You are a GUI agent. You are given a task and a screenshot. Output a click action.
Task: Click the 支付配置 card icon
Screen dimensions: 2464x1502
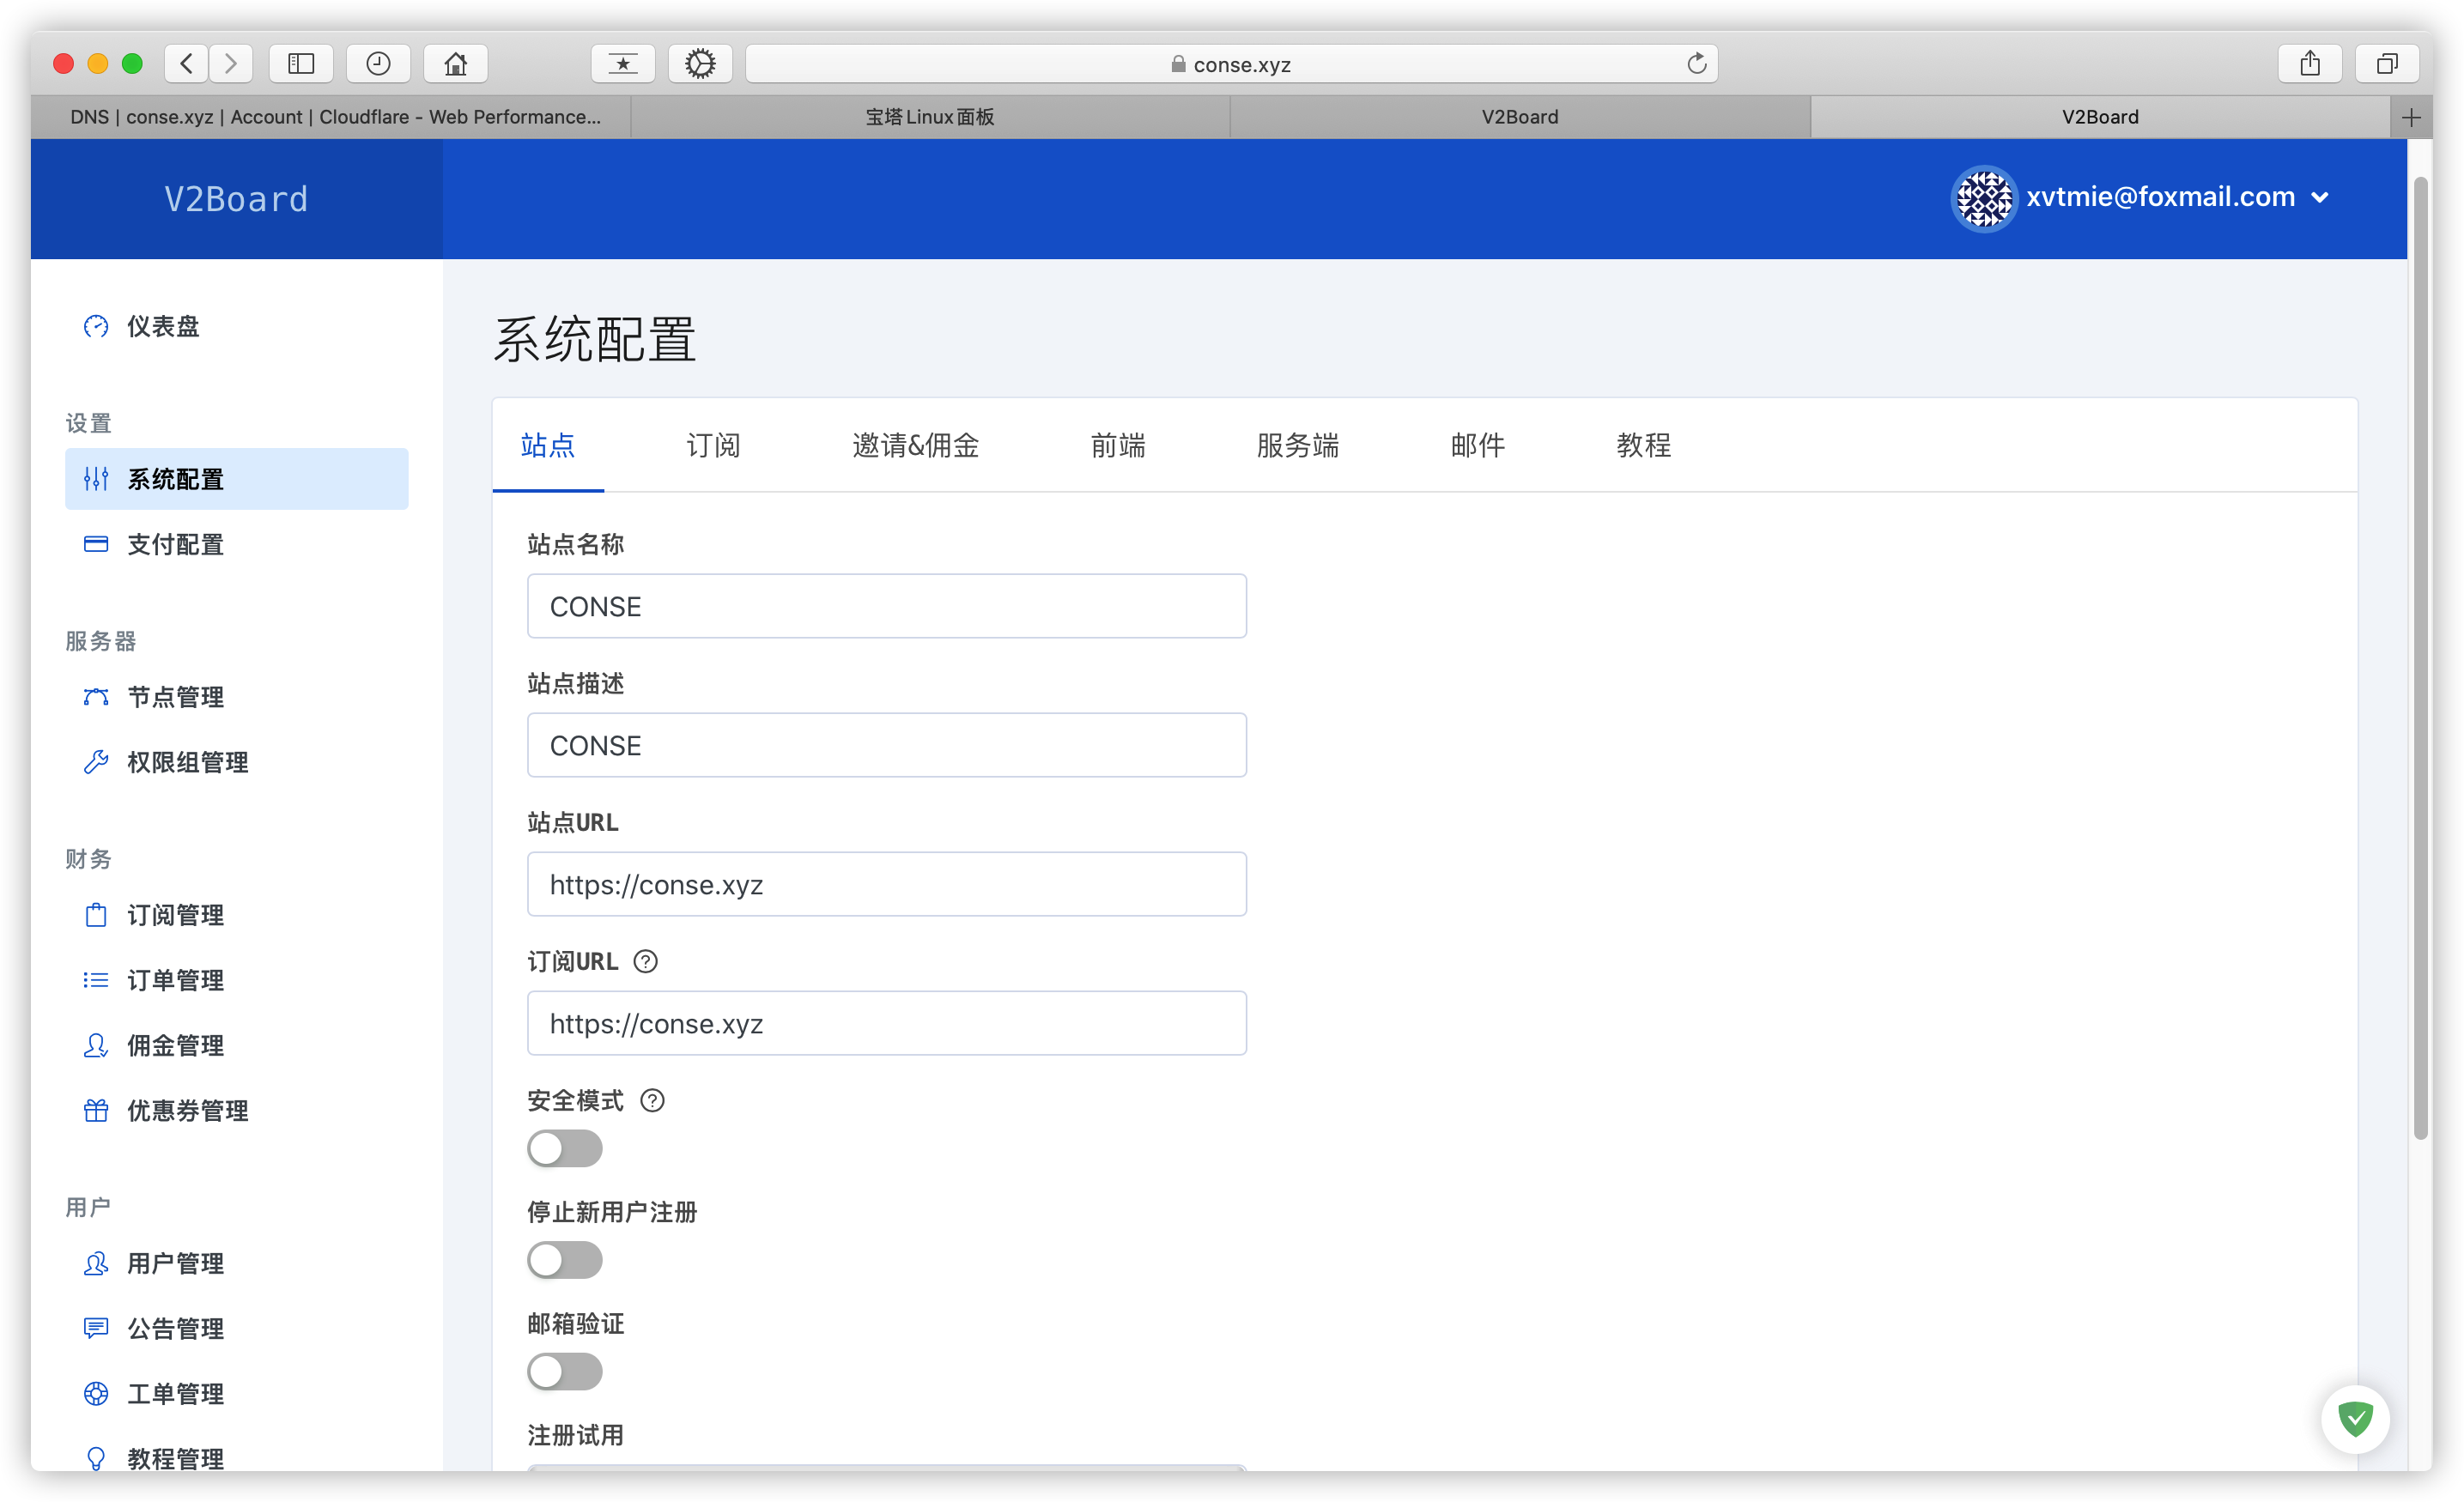click(x=96, y=544)
